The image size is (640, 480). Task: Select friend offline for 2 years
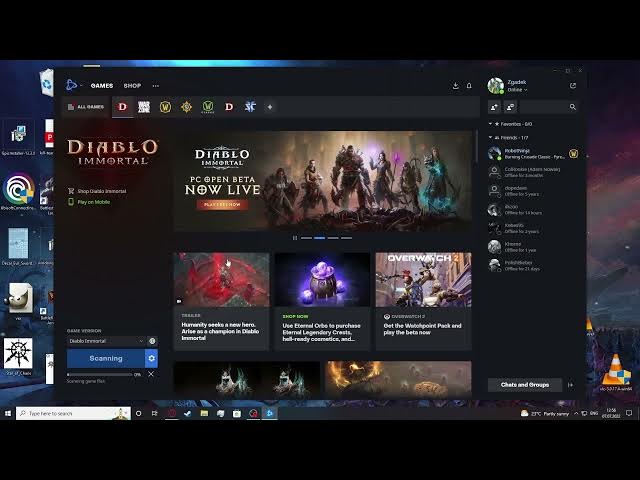(533, 228)
